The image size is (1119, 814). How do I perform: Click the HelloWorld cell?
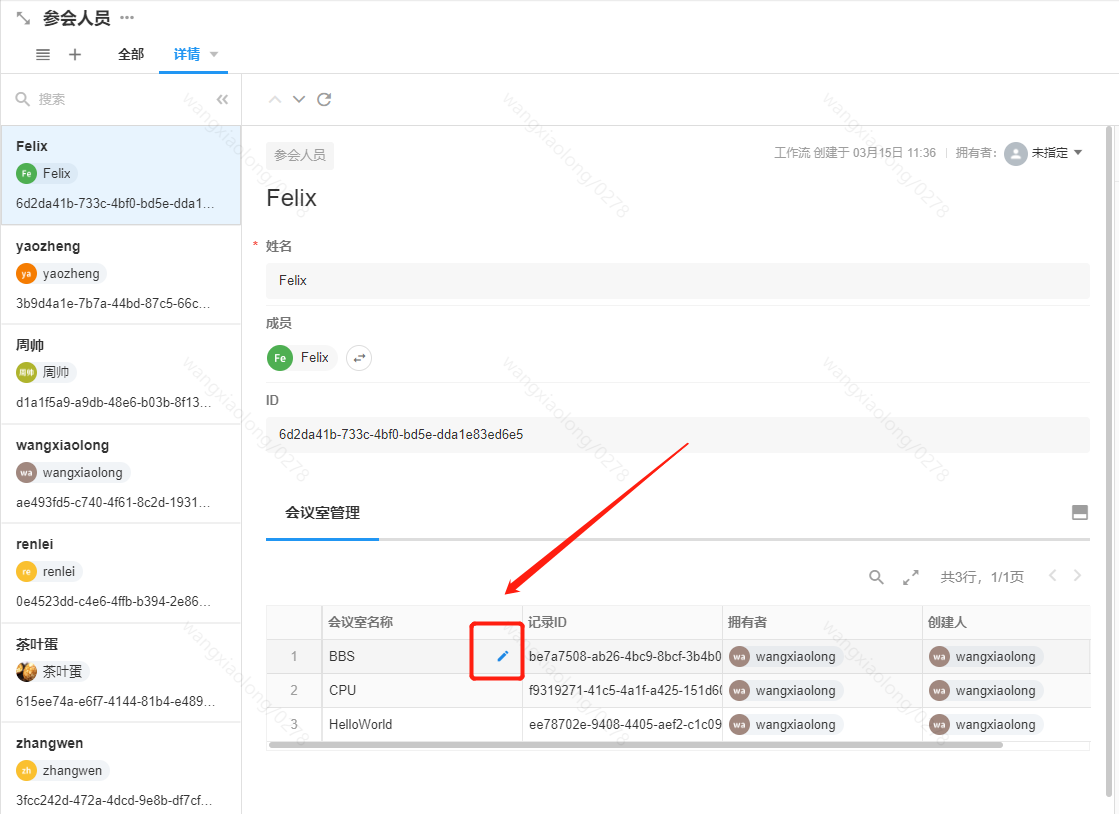pos(422,725)
